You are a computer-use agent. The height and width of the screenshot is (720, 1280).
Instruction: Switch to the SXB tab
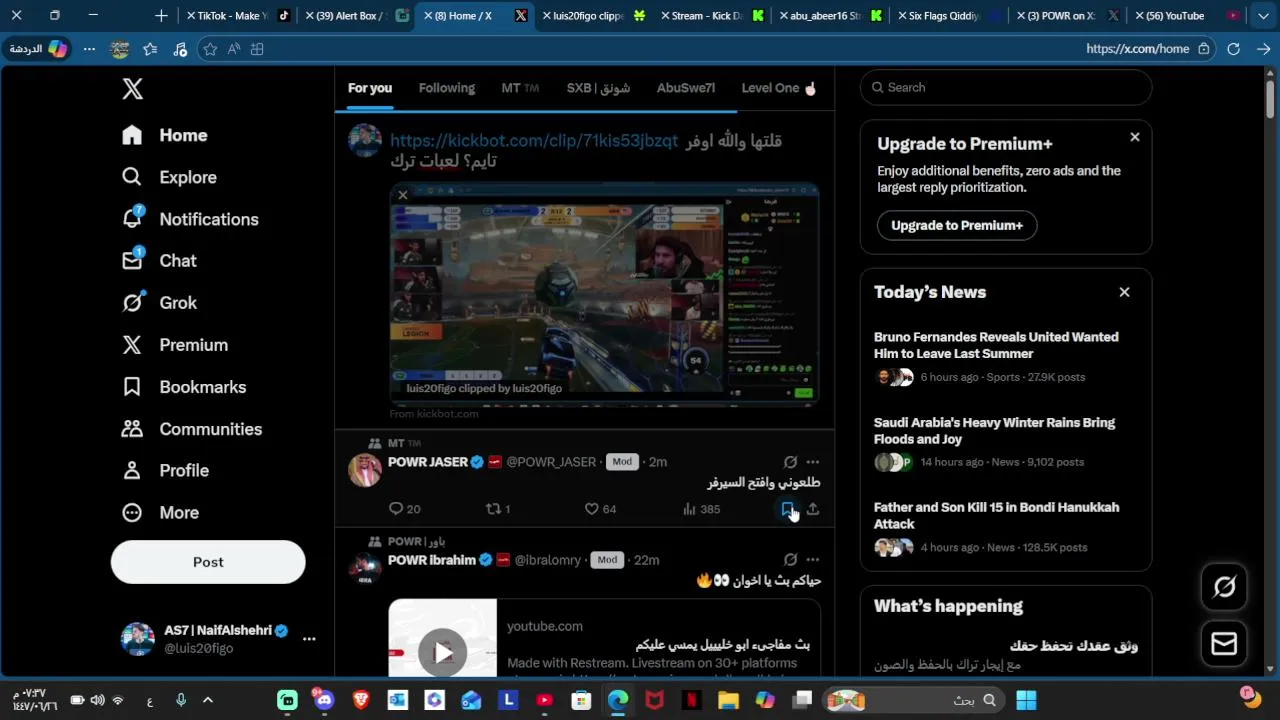598,88
